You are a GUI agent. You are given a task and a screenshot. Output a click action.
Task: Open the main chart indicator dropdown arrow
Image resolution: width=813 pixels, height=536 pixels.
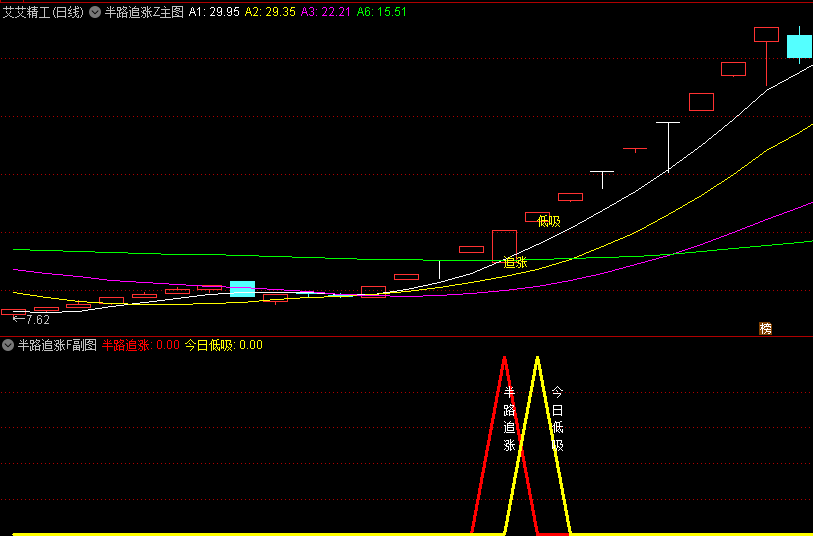[x=95, y=12]
